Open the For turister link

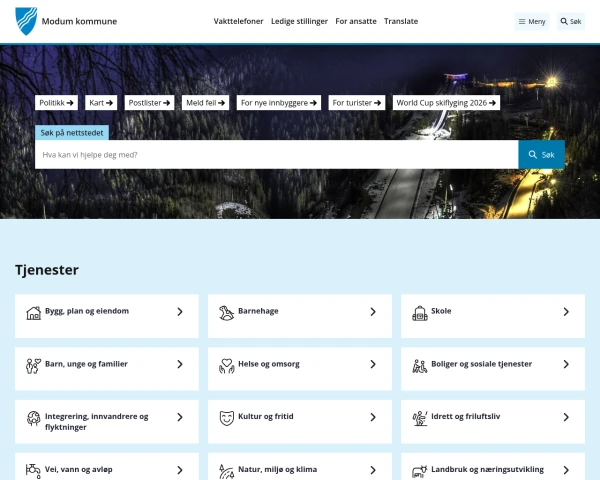point(357,103)
